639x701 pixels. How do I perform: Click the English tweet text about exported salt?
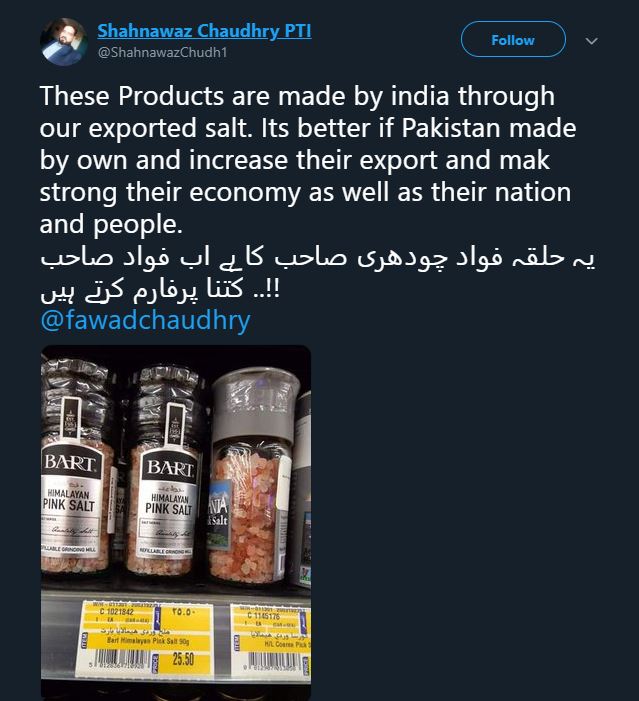[308, 160]
